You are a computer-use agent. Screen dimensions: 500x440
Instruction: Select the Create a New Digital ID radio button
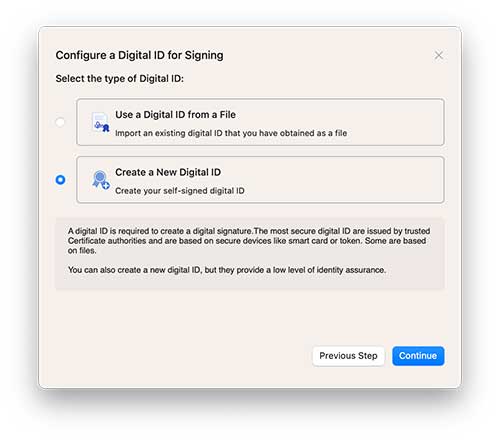[60, 180]
